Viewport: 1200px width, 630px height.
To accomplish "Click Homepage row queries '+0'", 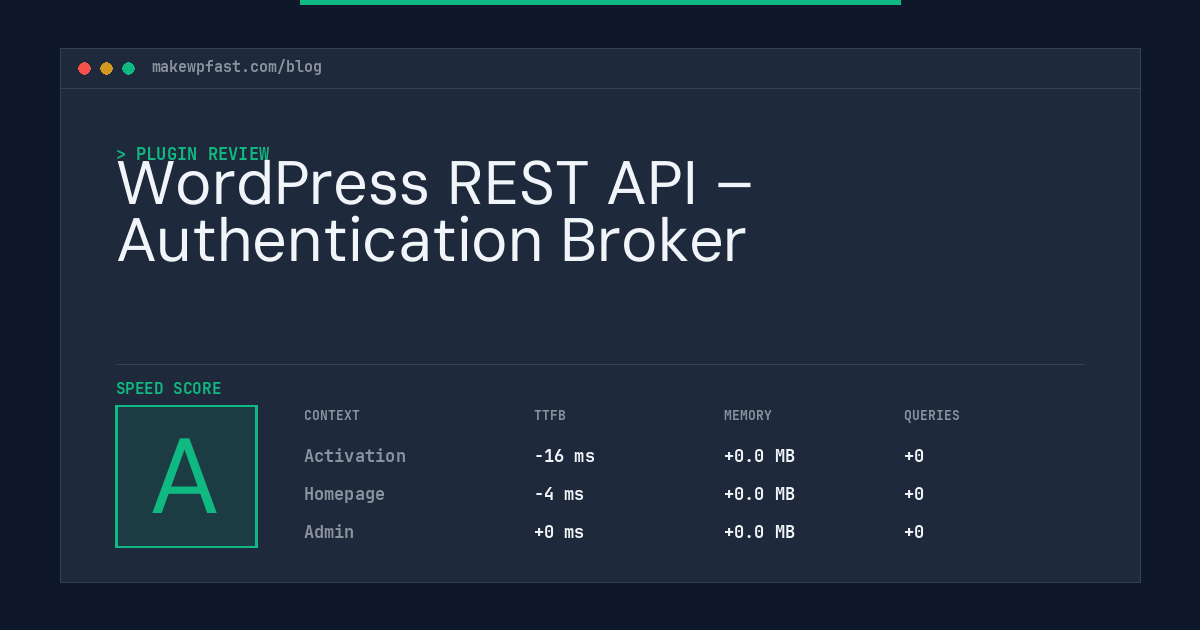I will pos(914,494).
